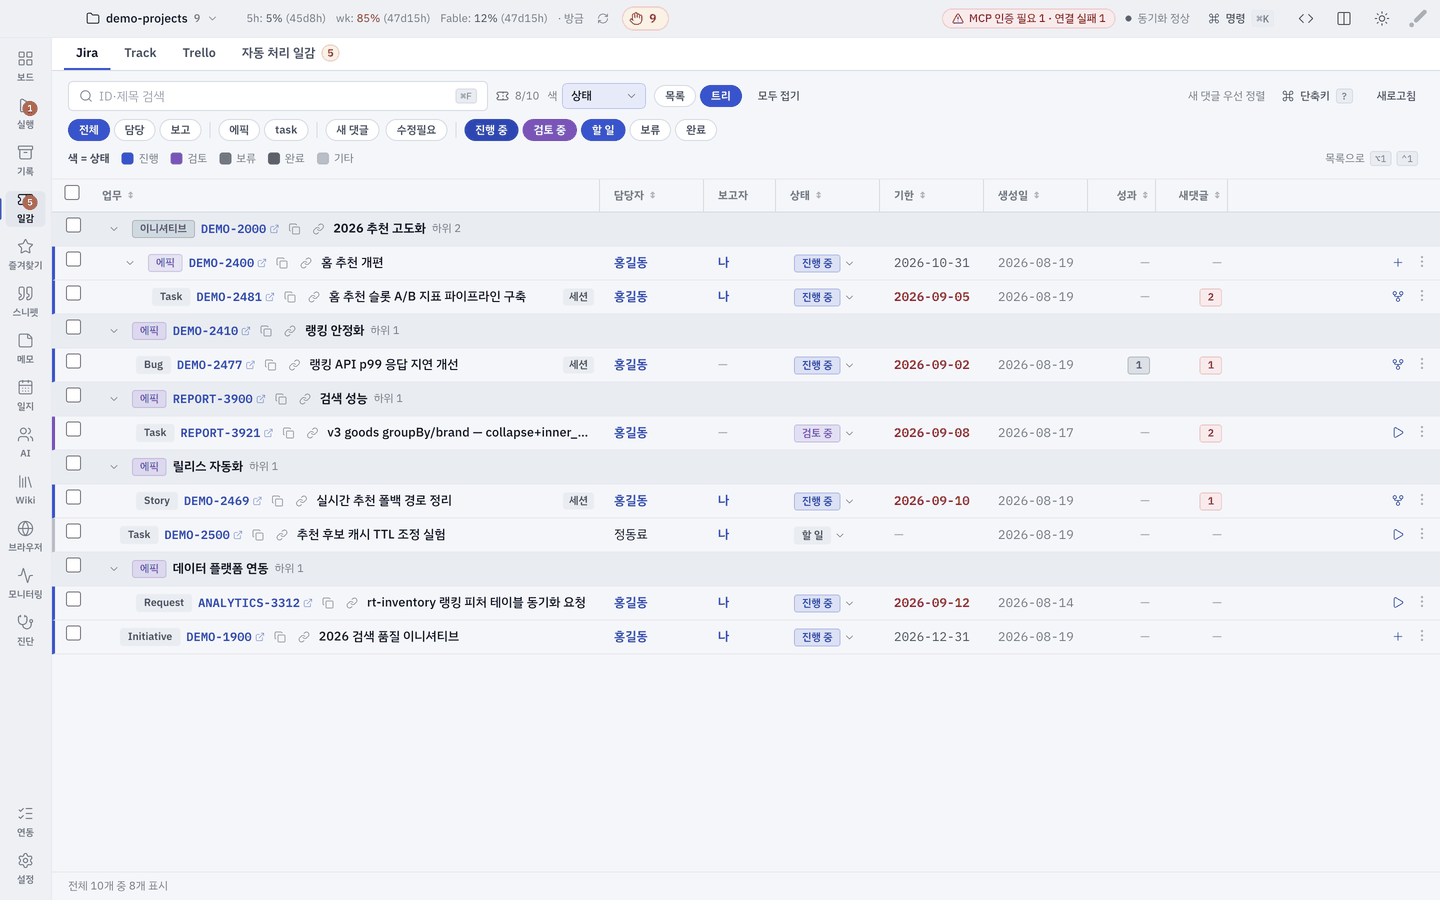Image resolution: width=1440 pixels, height=900 pixels.
Task: Open the 모니터링 sidebar icon
Action: point(25,583)
